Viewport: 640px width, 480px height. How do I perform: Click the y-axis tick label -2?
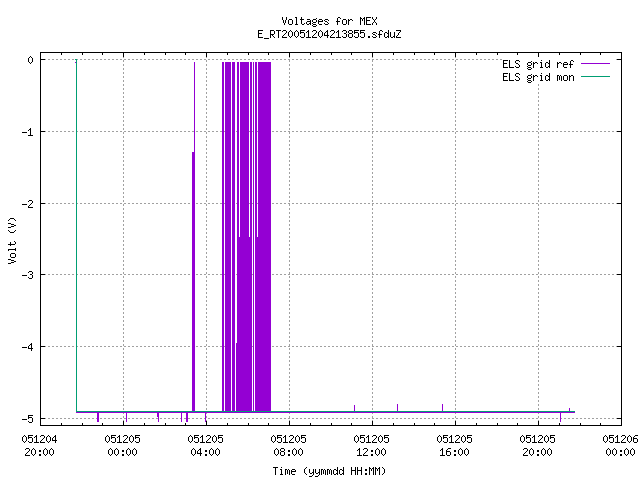click(x=28, y=204)
